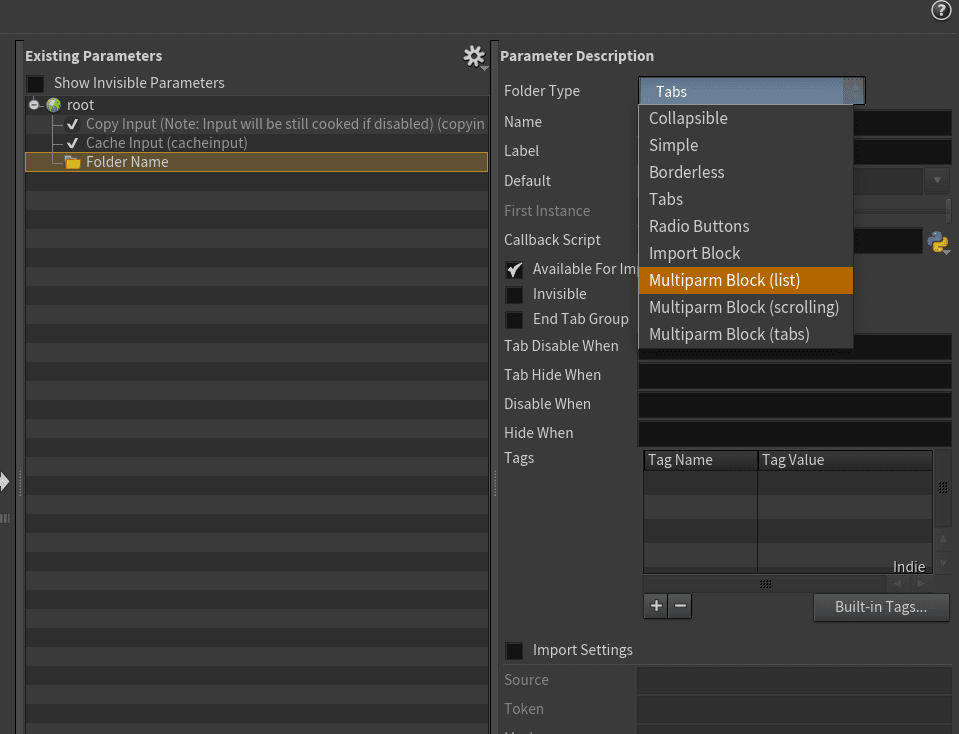Screen dimensions: 959x734
Task: Click the root node globe icon
Action: tap(53, 105)
